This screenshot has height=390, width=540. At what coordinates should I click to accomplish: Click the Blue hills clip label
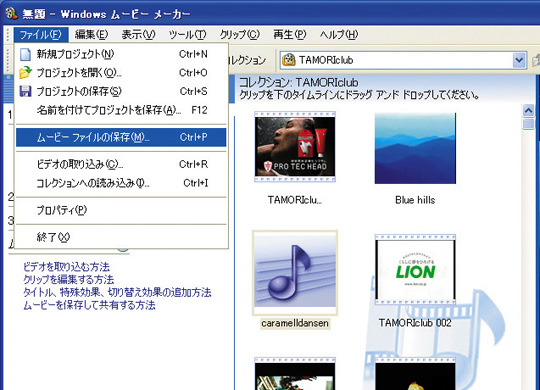(x=415, y=200)
